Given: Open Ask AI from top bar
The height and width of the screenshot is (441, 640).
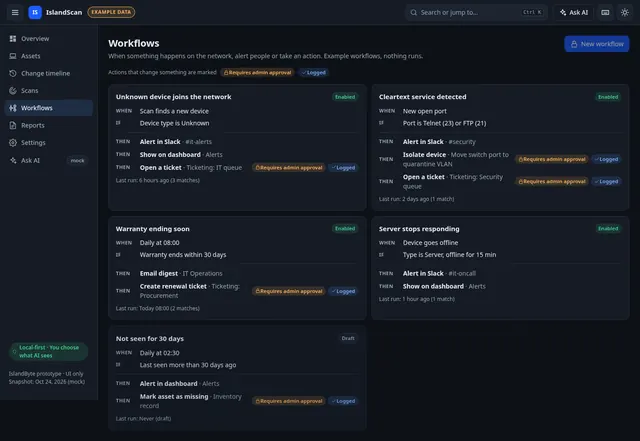Looking at the screenshot, I should (x=574, y=12).
